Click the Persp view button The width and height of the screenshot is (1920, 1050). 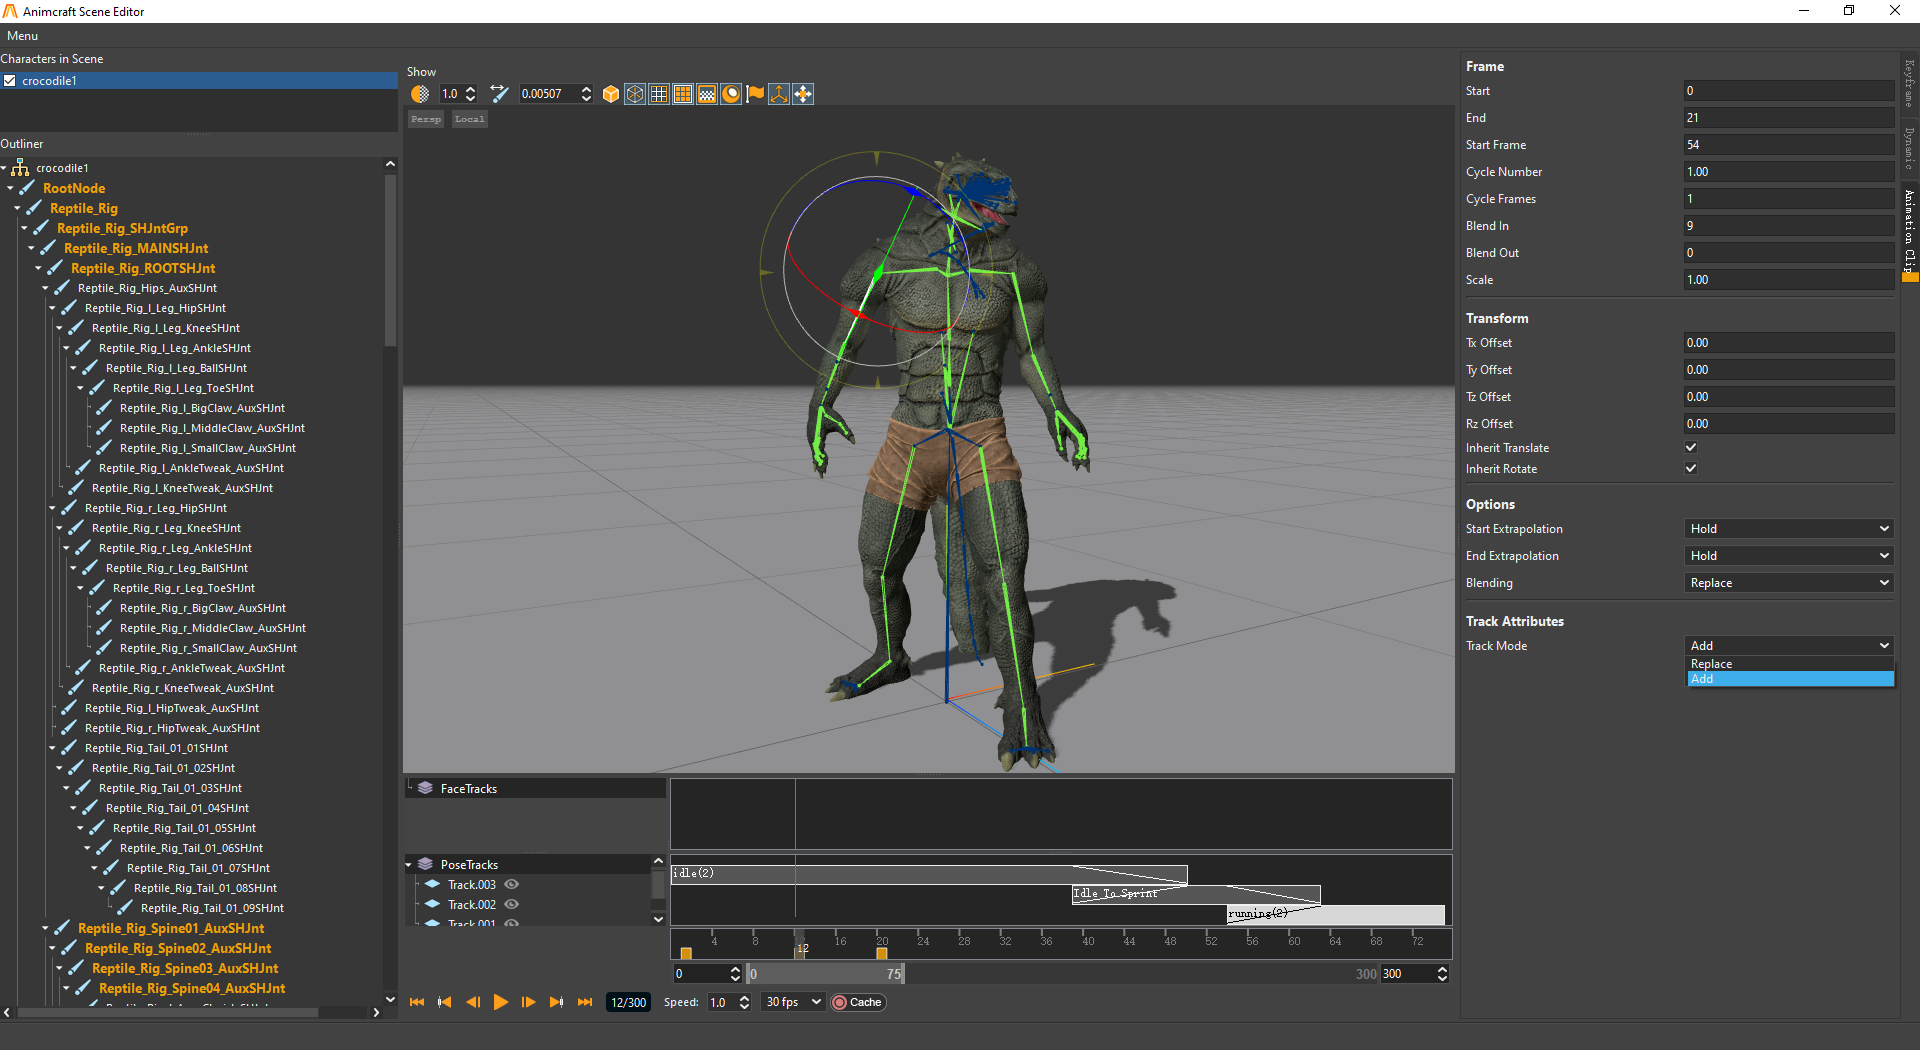pyautogui.click(x=426, y=119)
